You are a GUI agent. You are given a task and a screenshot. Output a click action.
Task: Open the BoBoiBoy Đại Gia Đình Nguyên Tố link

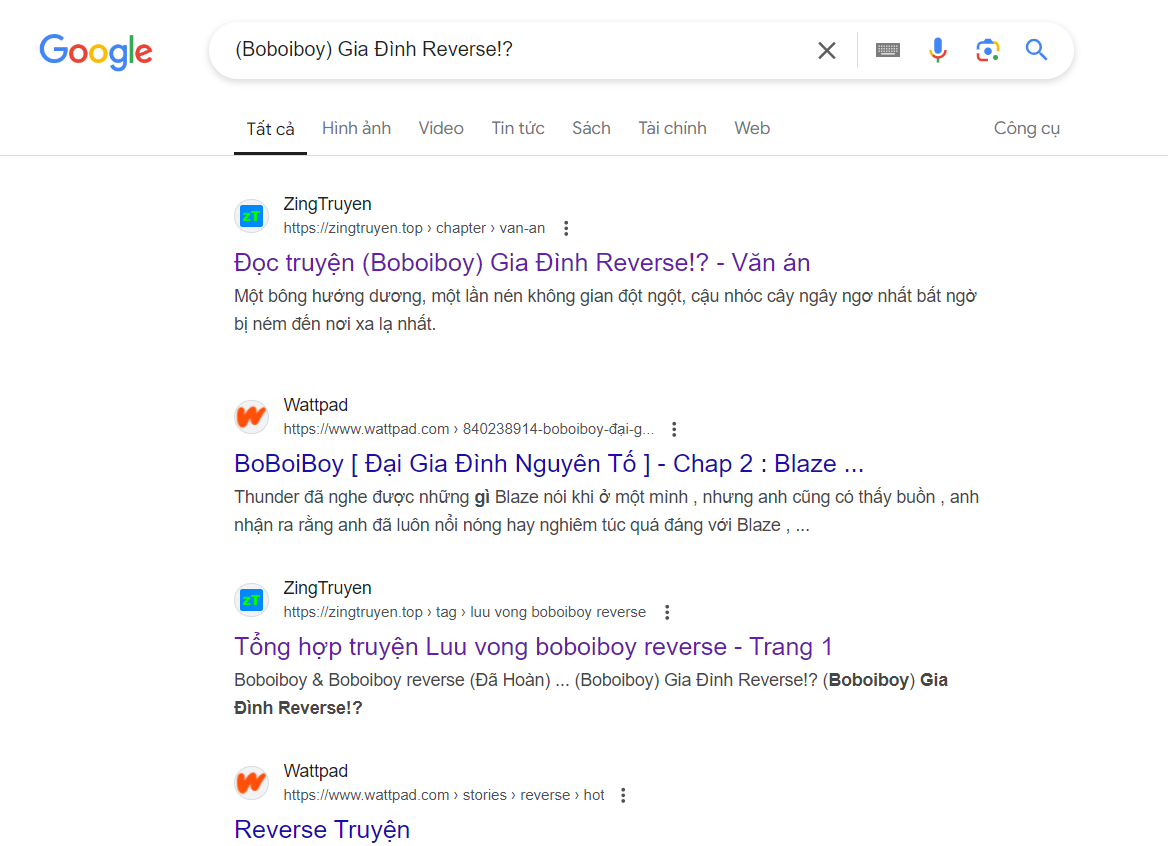tap(549, 464)
